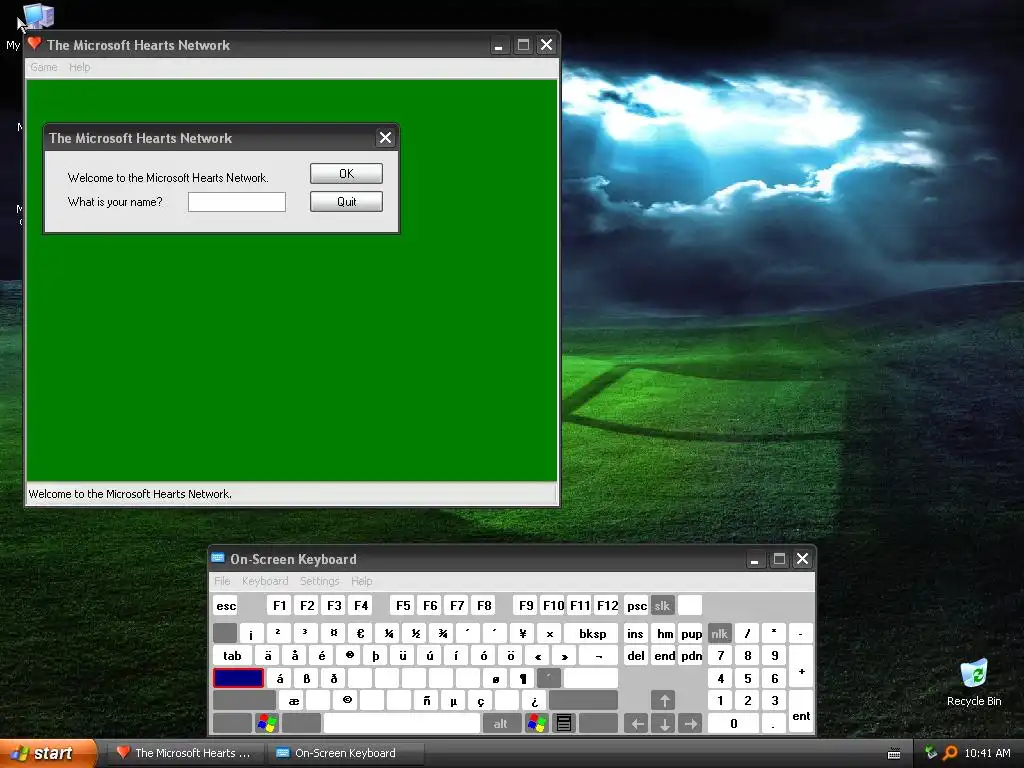This screenshot has width=1024, height=768.
Task: Click Windows logo key adjacent to the space bar
Action: click(x=266, y=723)
